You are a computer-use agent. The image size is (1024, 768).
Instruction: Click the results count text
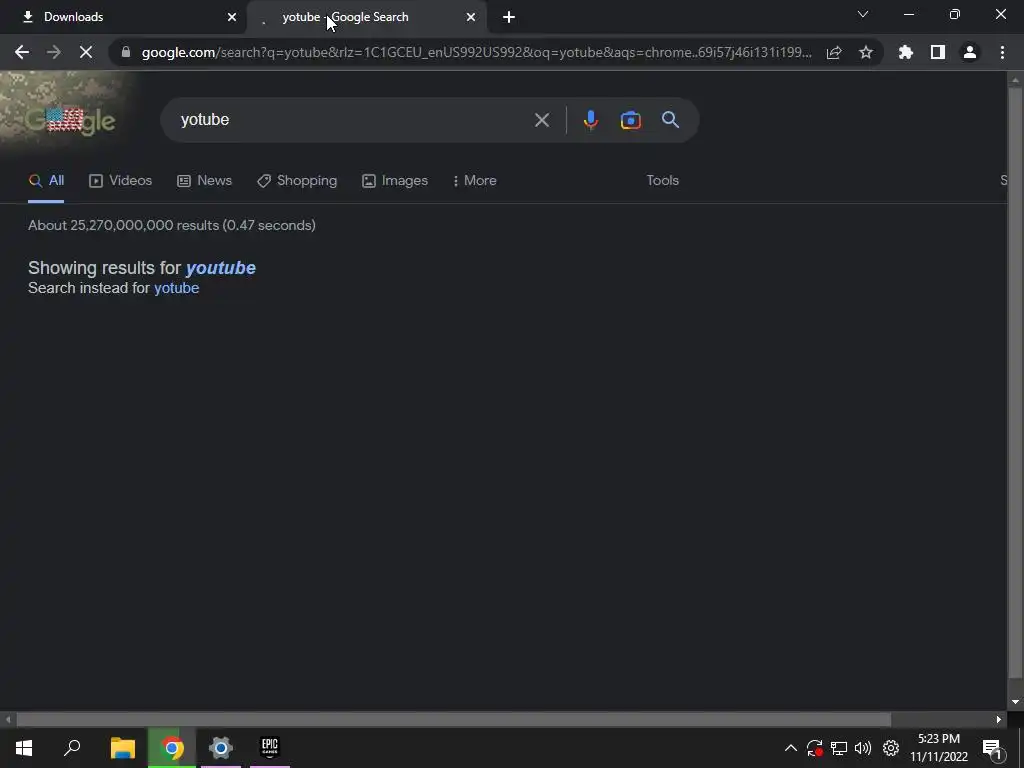pyautogui.click(x=172, y=225)
